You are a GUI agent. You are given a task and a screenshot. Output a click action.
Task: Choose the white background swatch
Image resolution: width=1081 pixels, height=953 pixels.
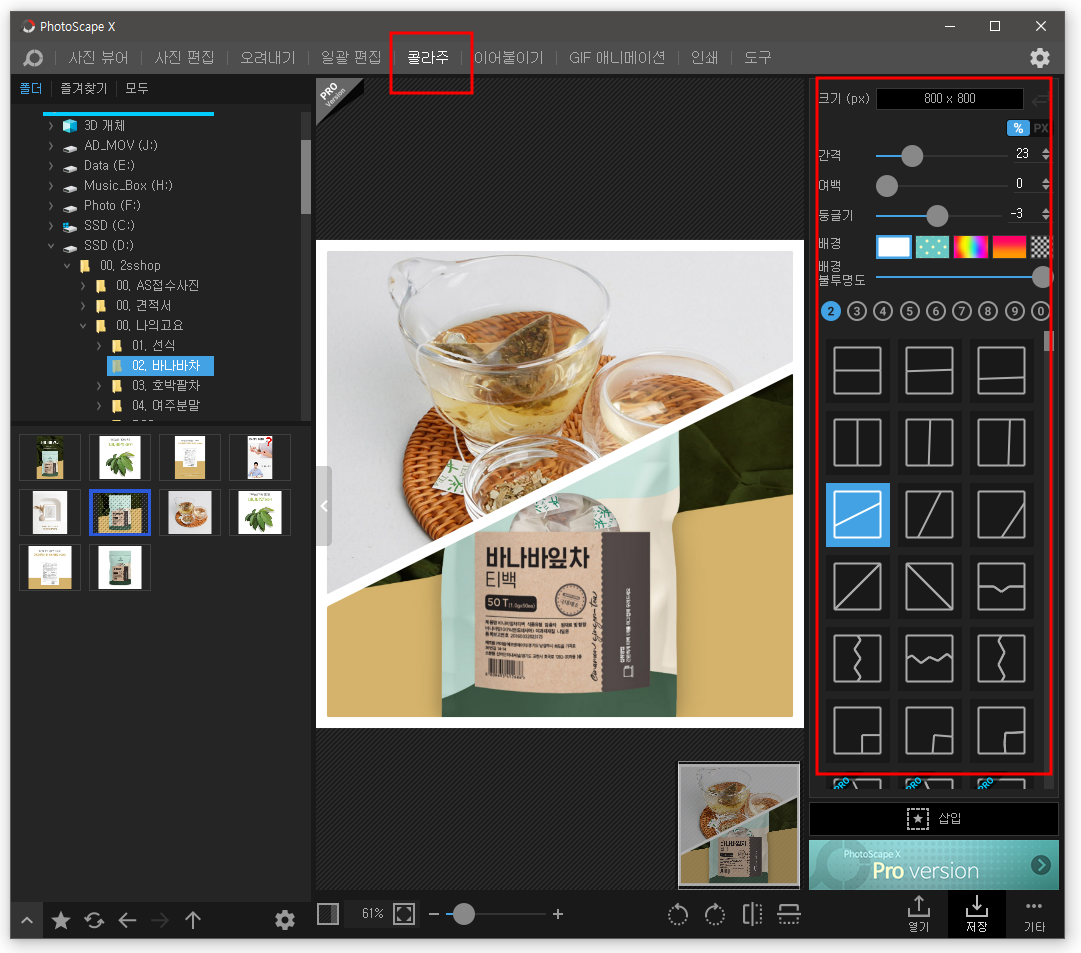[894, 247]
